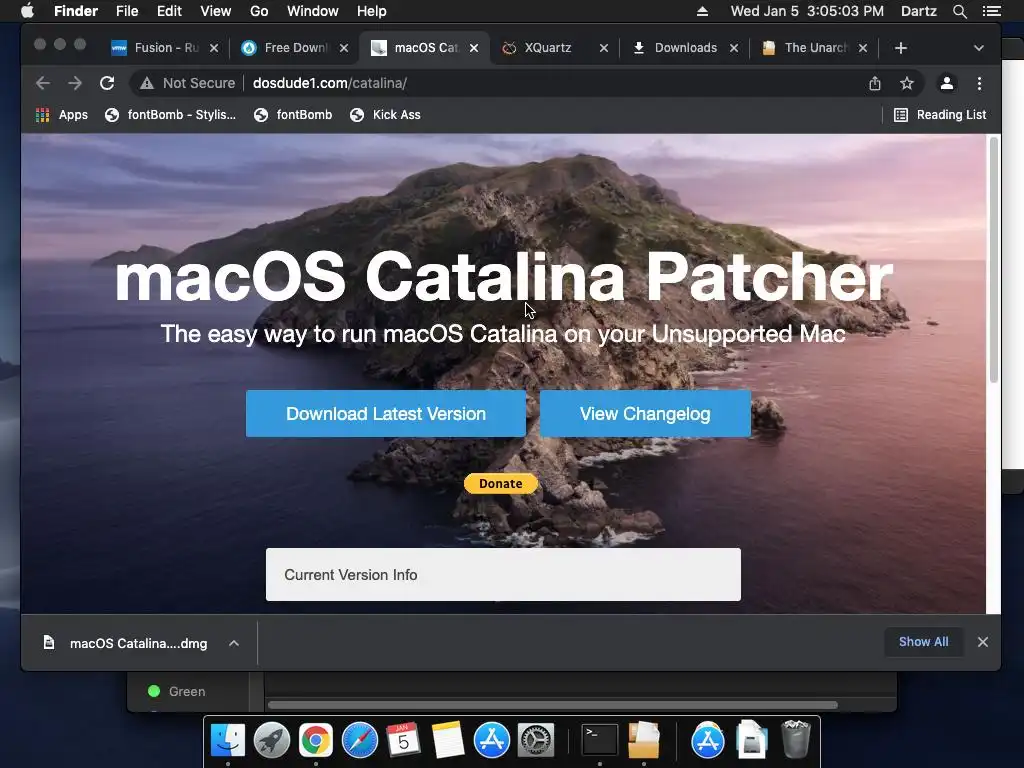
Task: Close the macOS Catalina tab
Action: [x=474, y=48]
